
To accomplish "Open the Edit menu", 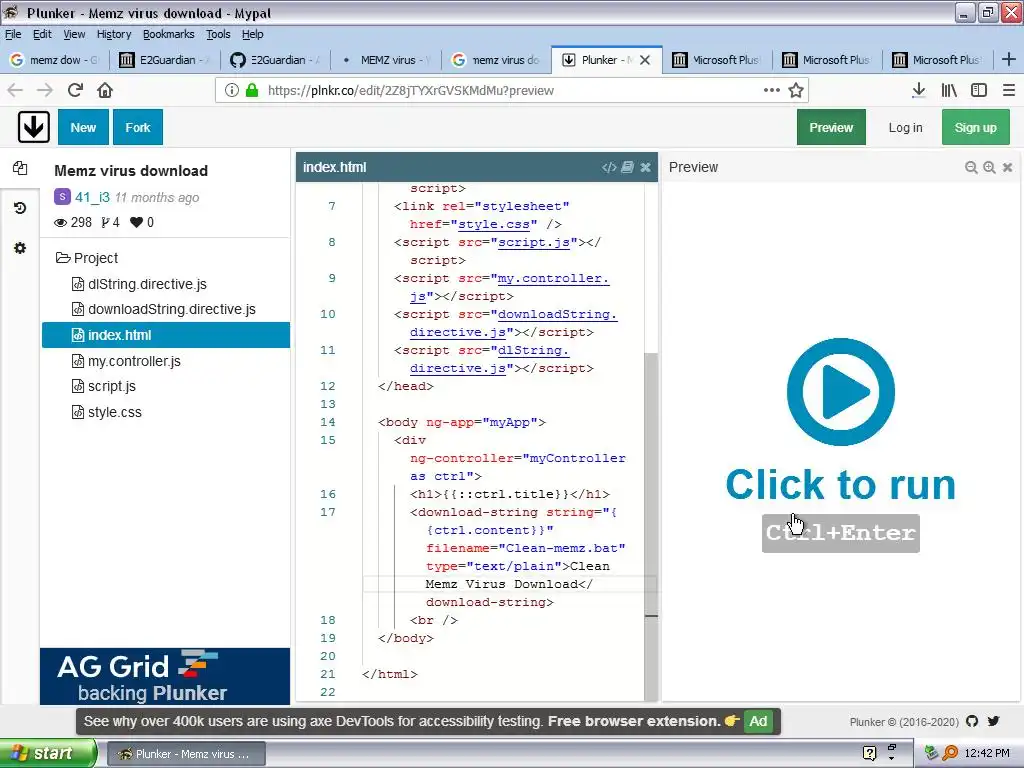I will 42,34.
